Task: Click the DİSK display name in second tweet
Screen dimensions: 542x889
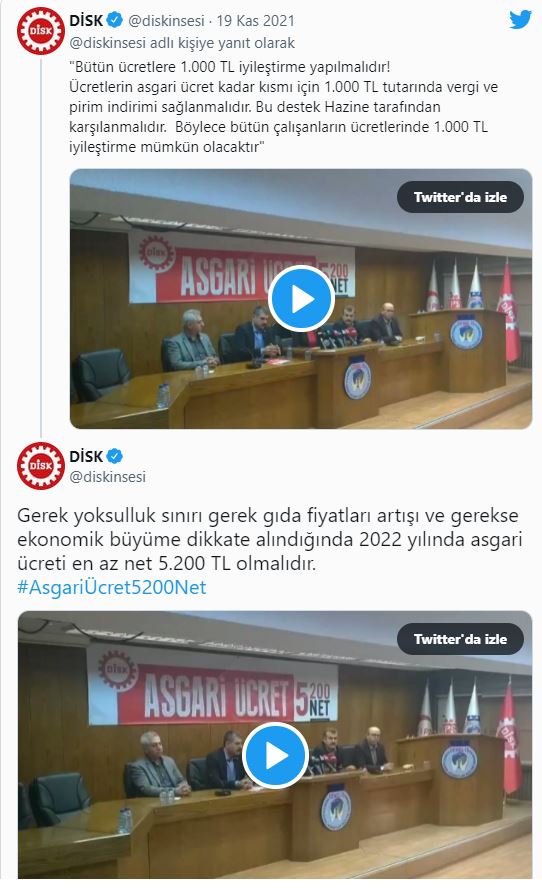Action: coord(87,456)
